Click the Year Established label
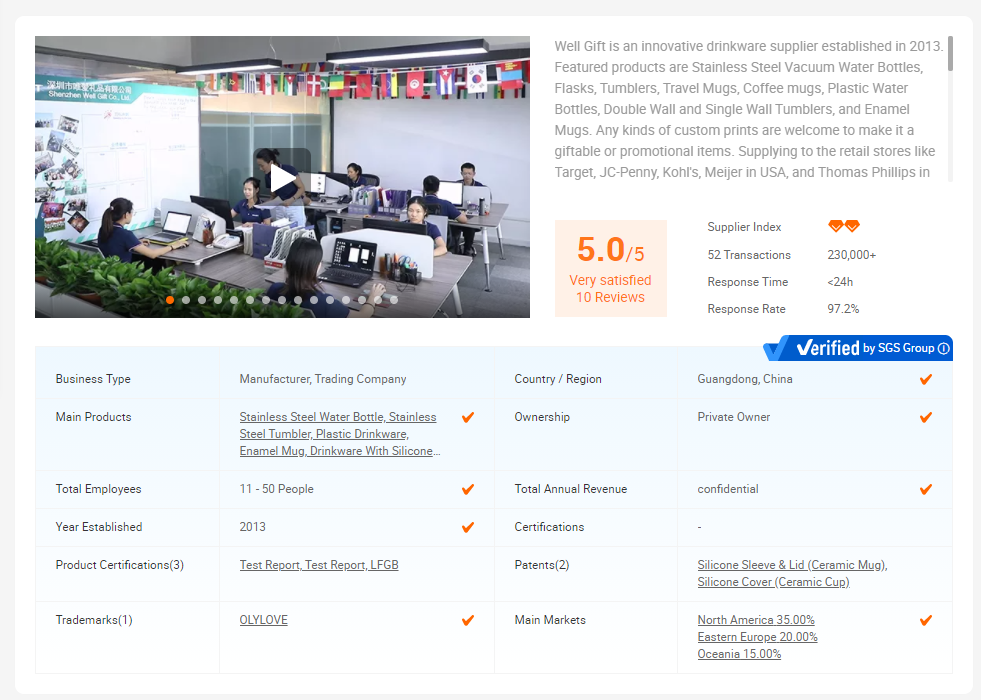The height and width of the screenshot is (700, 981). click(99, 527)
